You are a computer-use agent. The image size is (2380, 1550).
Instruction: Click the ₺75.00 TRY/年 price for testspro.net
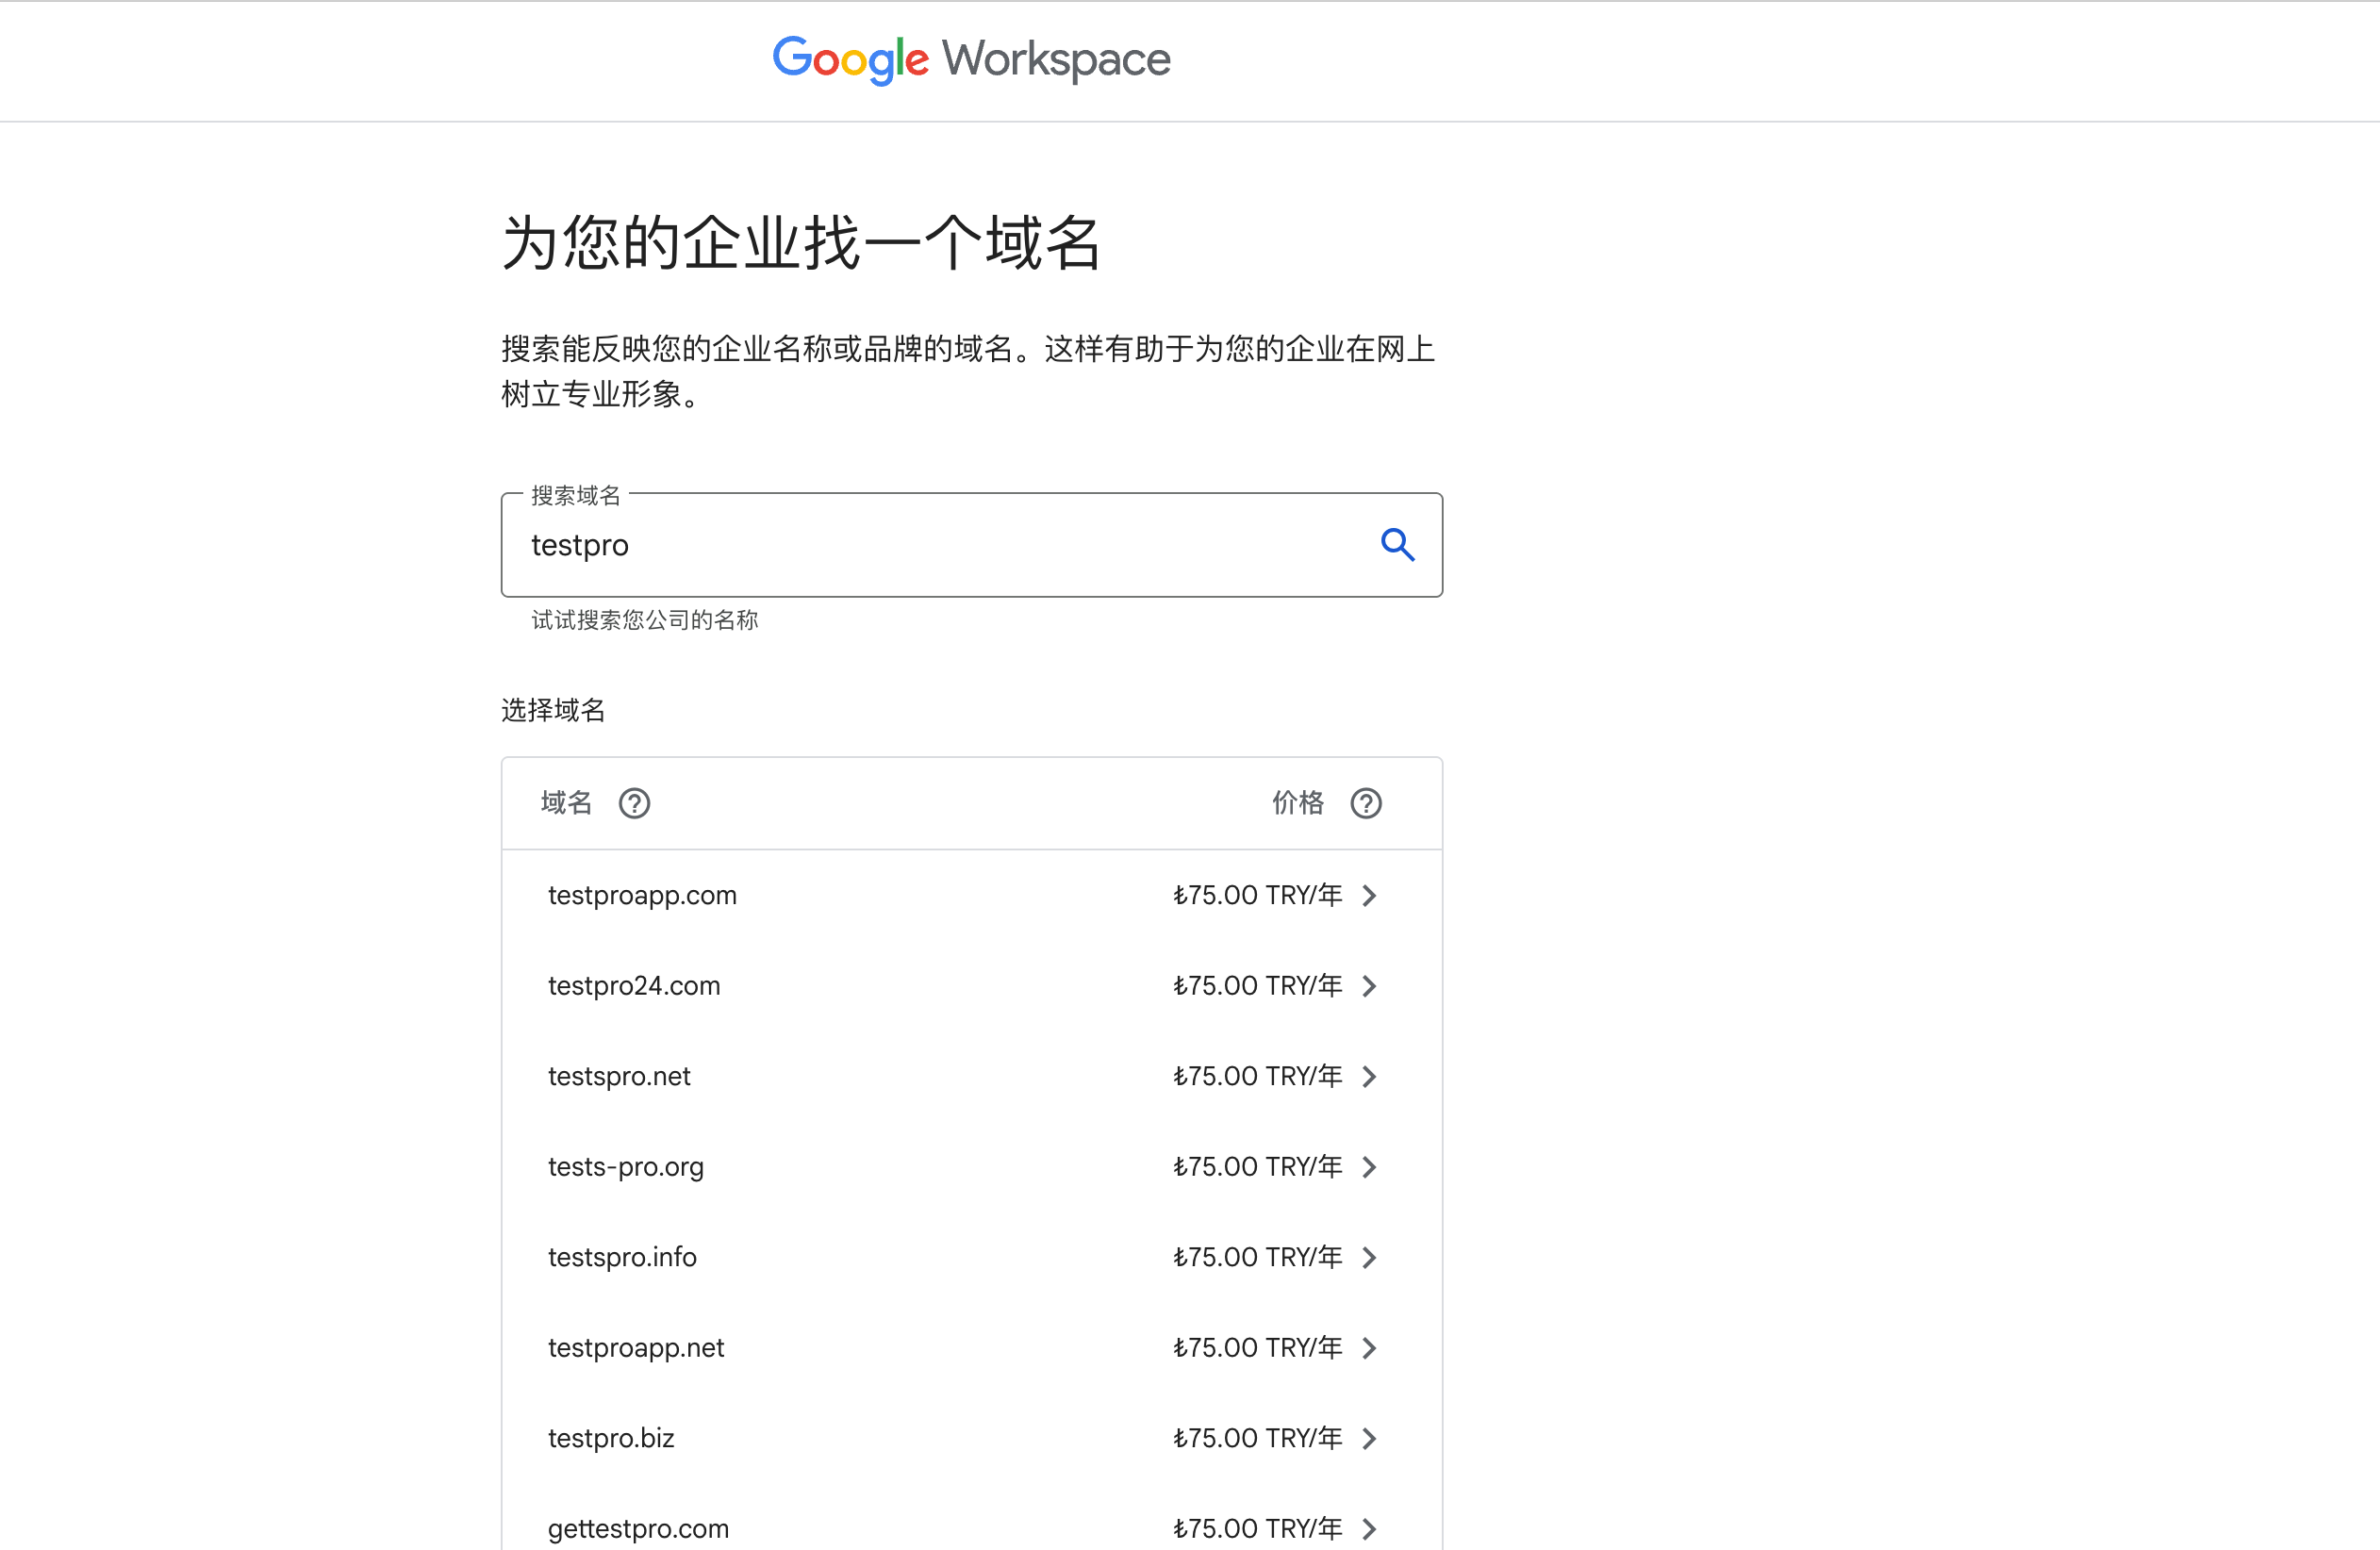click(x=1257, y=1076)
